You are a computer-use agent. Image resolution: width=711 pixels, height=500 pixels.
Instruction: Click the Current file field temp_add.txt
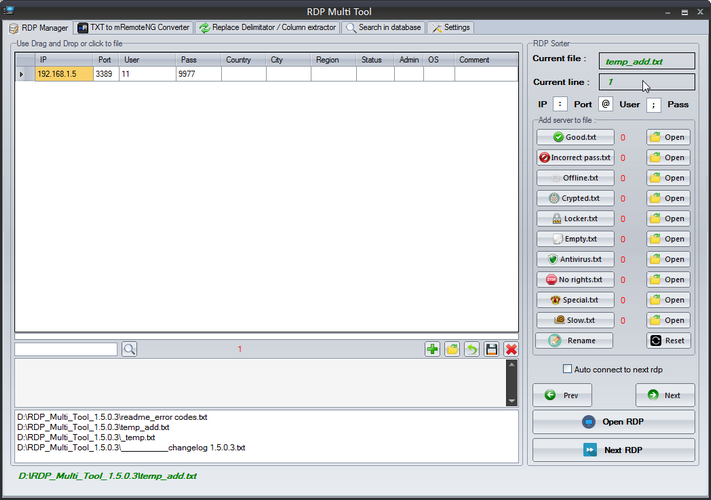point(647,61)
